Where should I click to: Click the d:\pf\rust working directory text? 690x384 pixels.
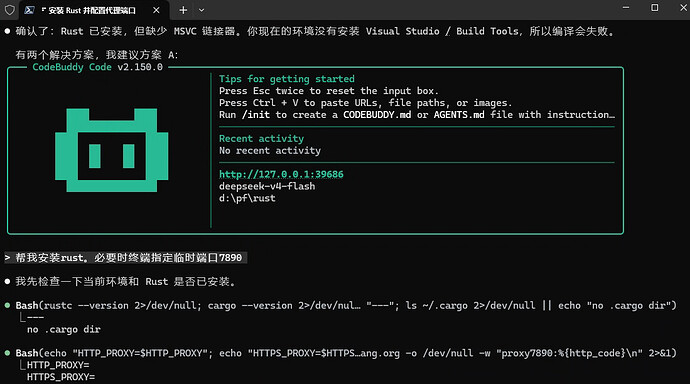247,198
